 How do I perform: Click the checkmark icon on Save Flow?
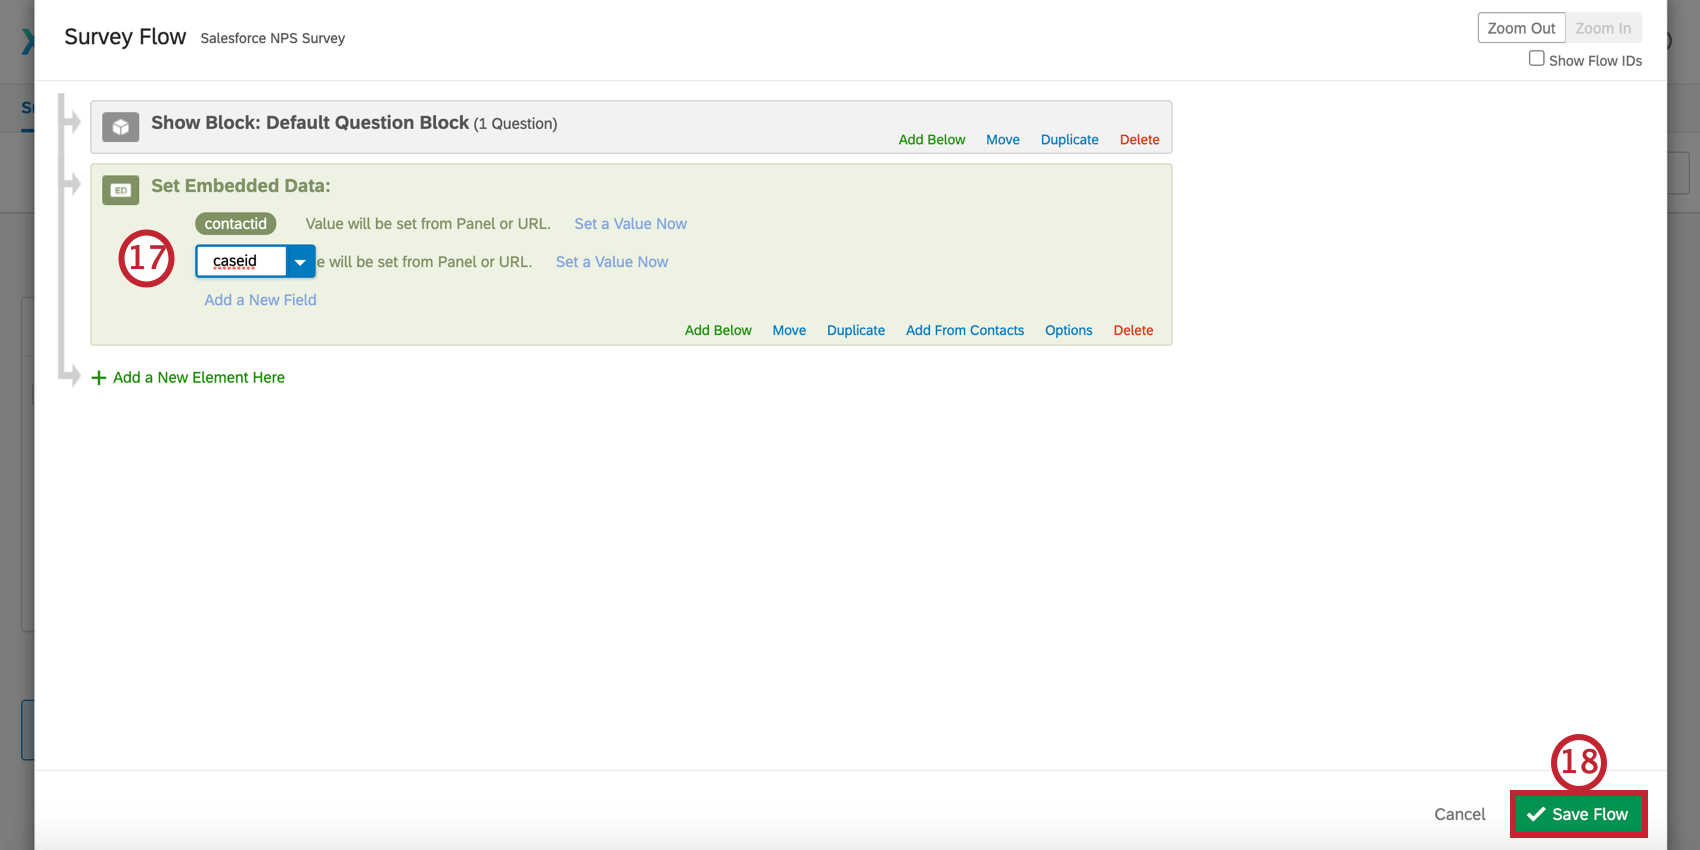[x=1536, y=814]
